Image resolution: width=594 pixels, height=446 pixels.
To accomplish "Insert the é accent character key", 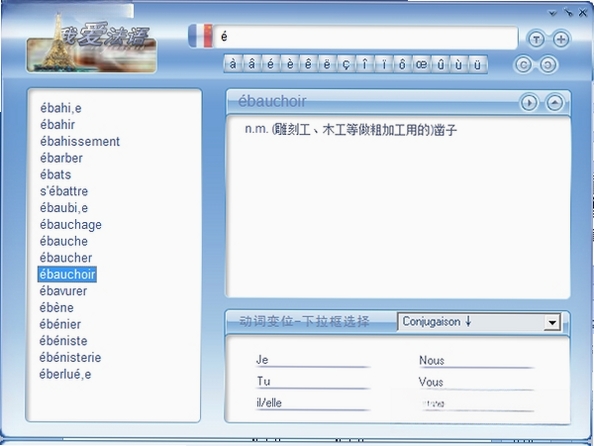I will (x=270, y=64).
